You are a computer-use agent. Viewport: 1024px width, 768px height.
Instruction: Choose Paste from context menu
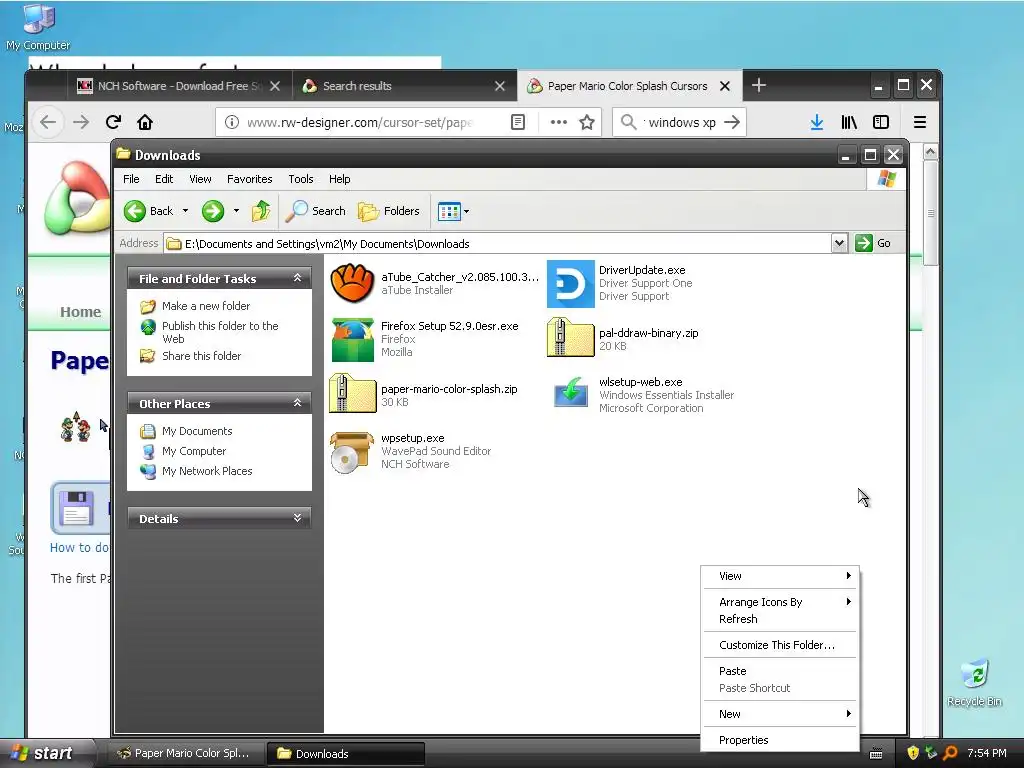(780, 671)
